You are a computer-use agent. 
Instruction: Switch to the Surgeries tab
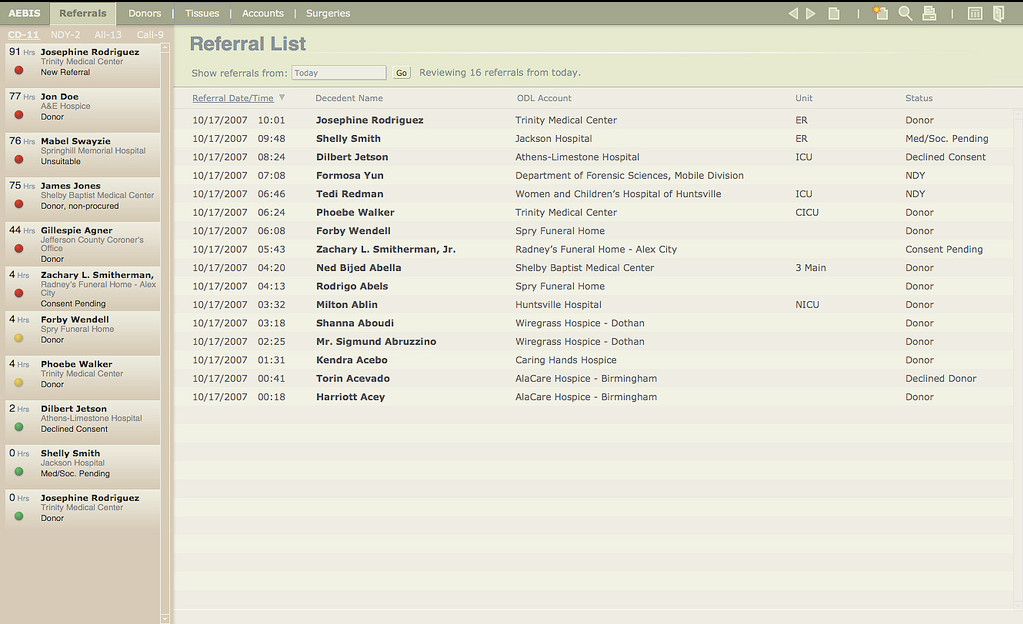pyautogui.click(x=328, y=13)
